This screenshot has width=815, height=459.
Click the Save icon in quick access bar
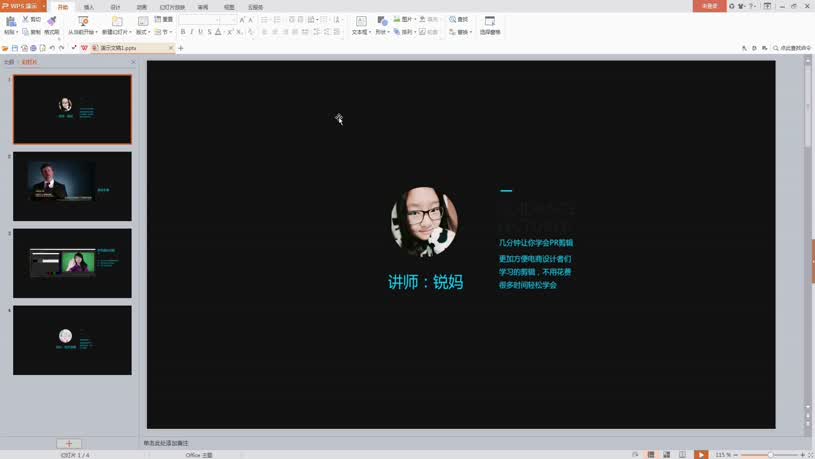click(x=15, y=48)
